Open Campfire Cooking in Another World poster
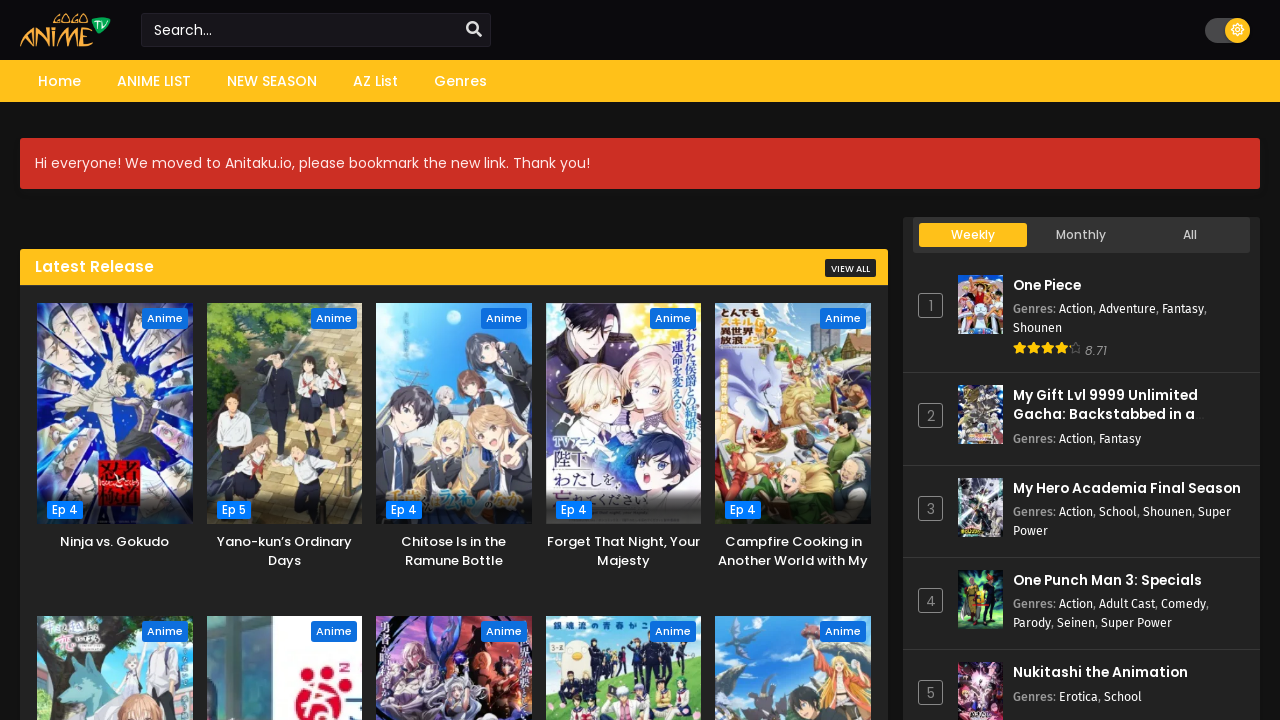This screenshot has height=720, width=1280. click(793, 413)
